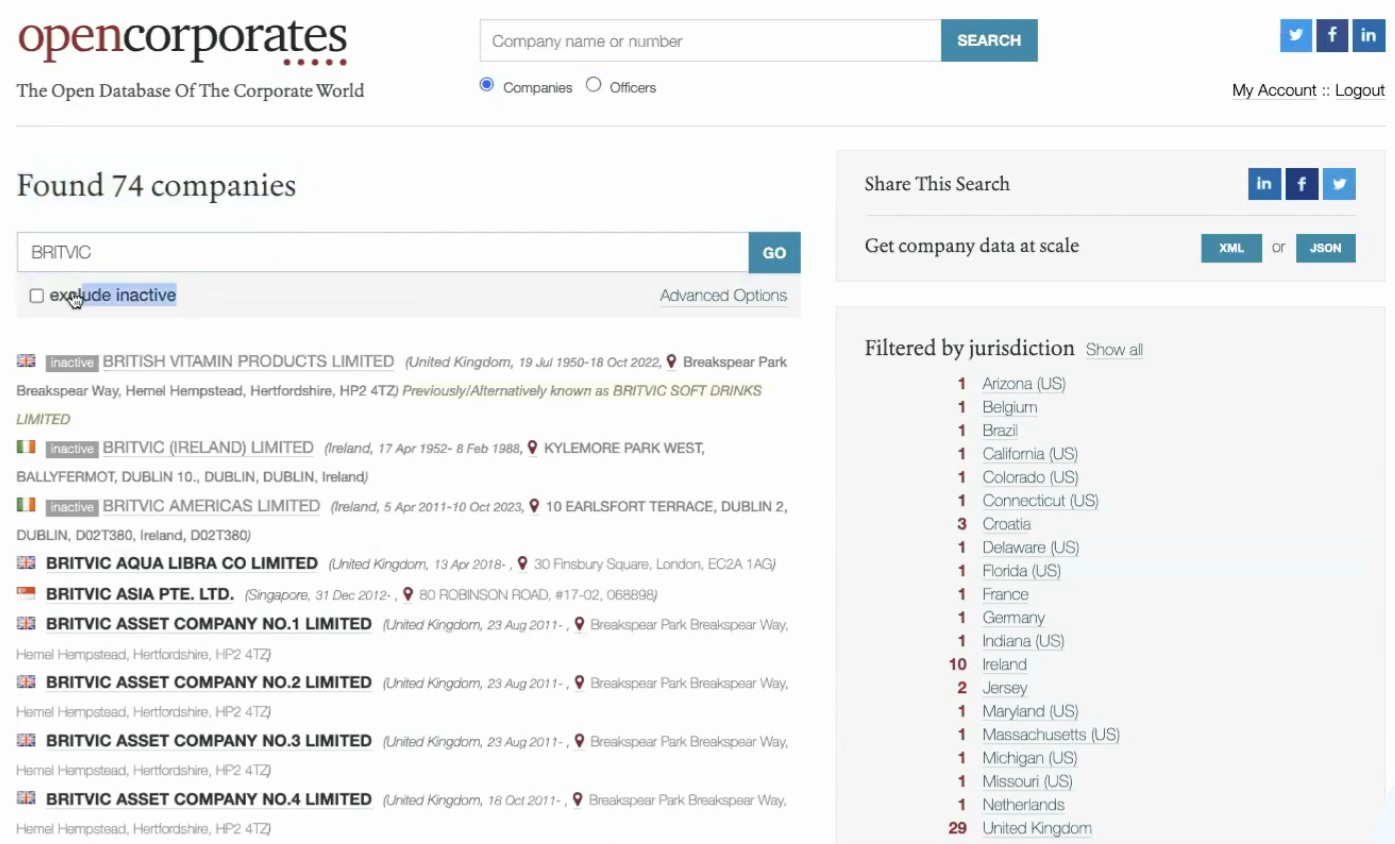Filter by Arizona (US) jurisdiction
The height and width of the screenshot is (844, 1395).
coord(1024,384)
